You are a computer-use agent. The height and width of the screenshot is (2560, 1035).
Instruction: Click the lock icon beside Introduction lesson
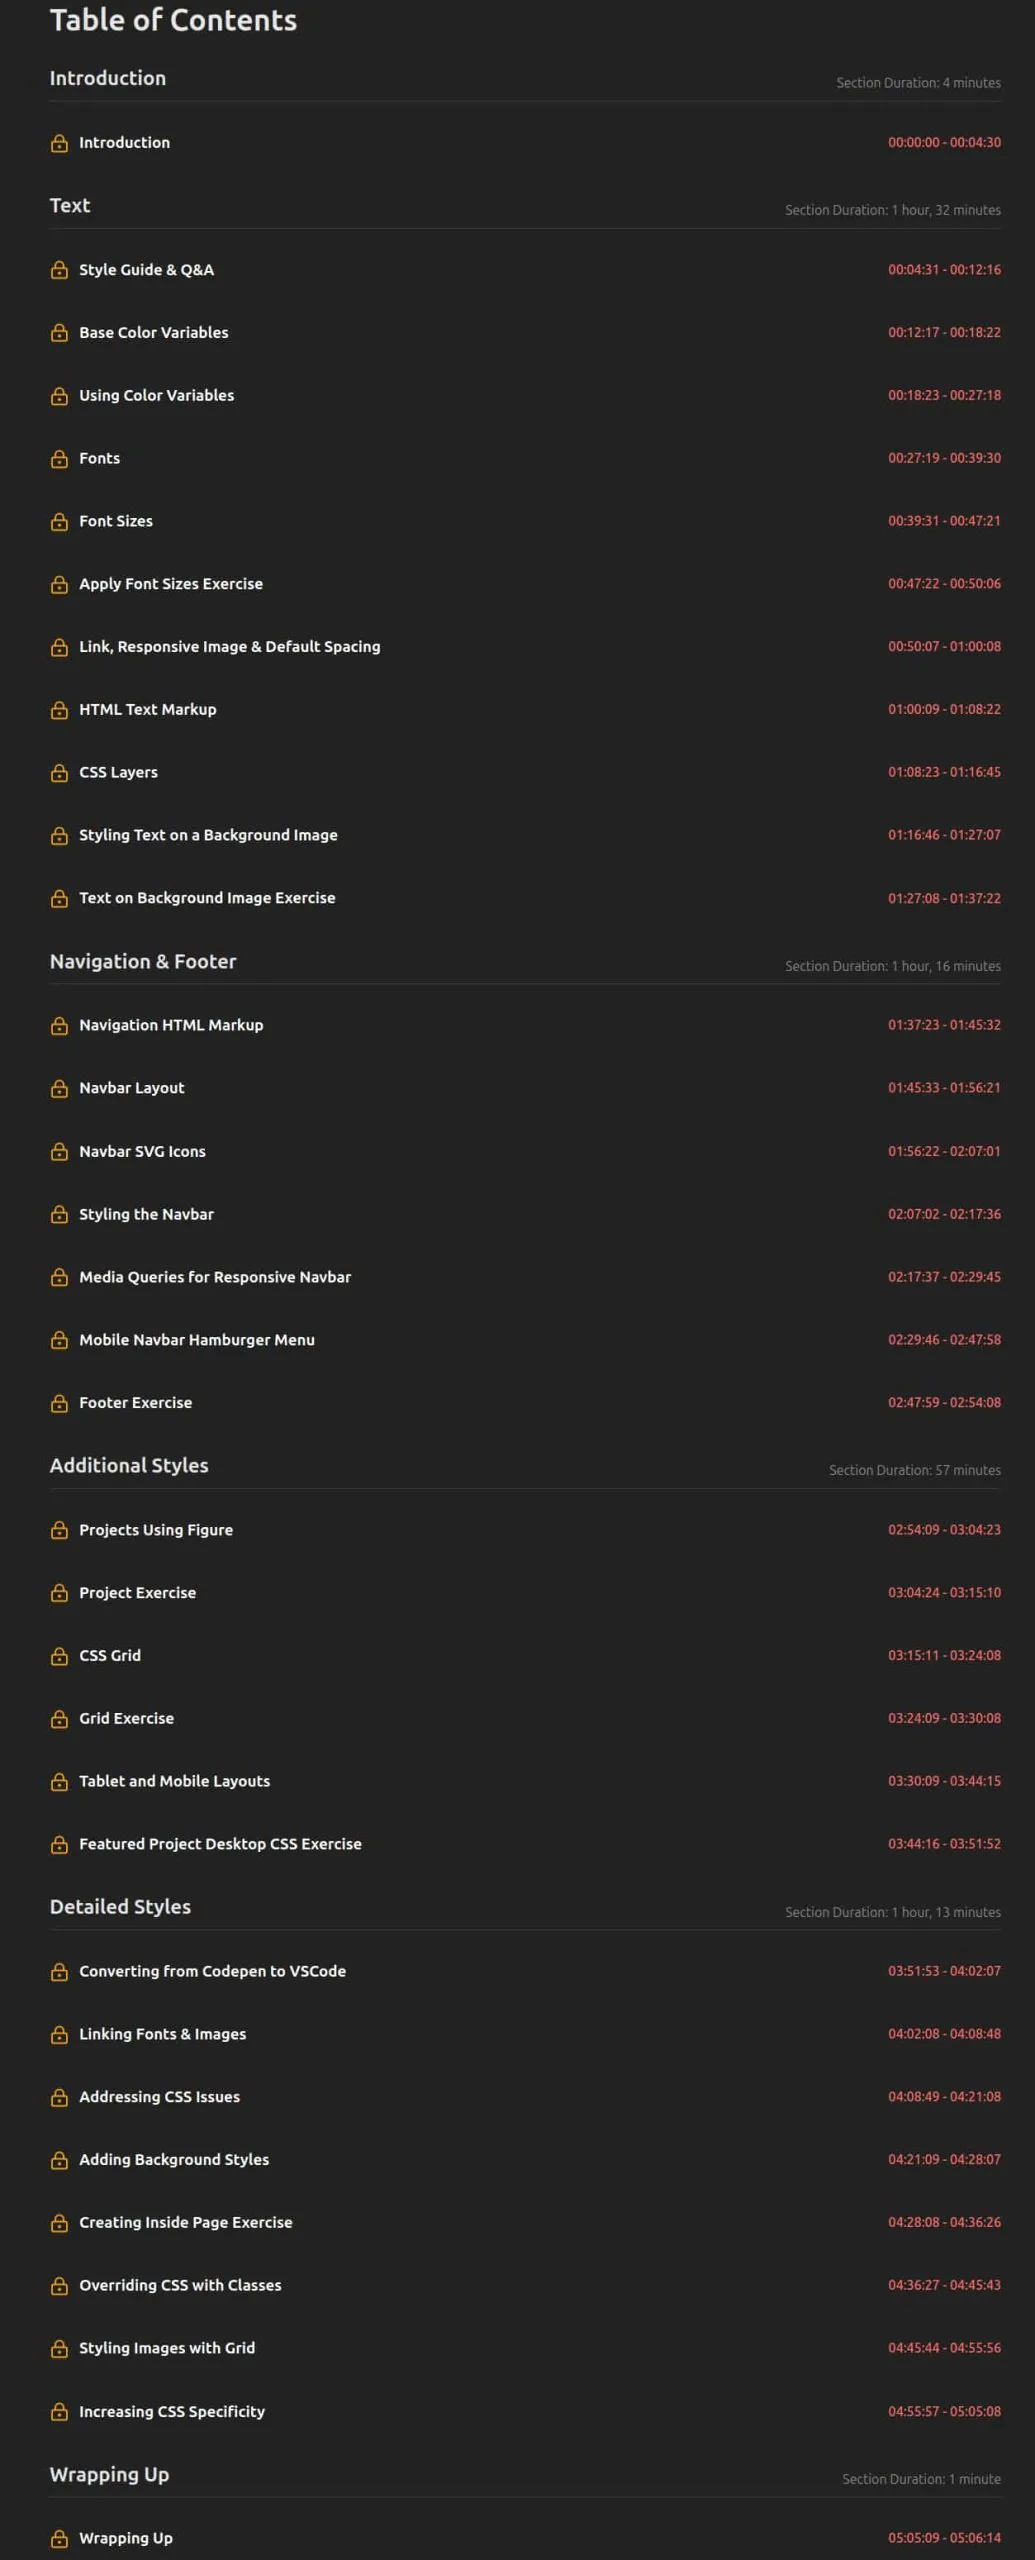click(59, 143)
